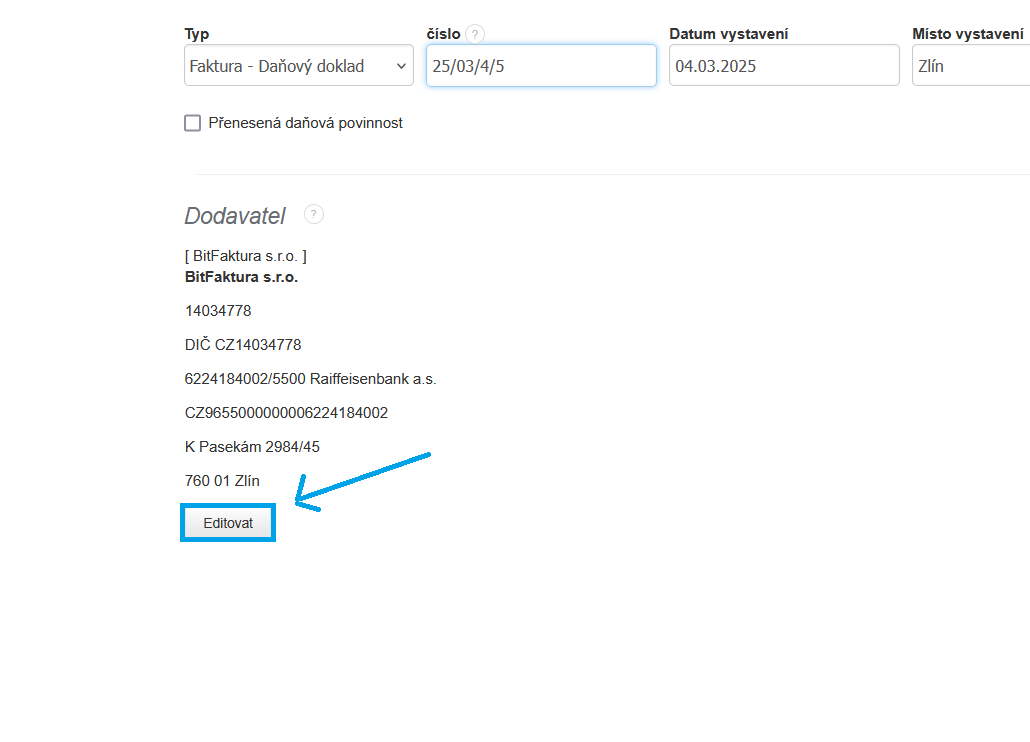The height and width of the screenshot is (742, 1030).
Task: Click the Datum vystavení date field
Action: click(x=784, y=66)
